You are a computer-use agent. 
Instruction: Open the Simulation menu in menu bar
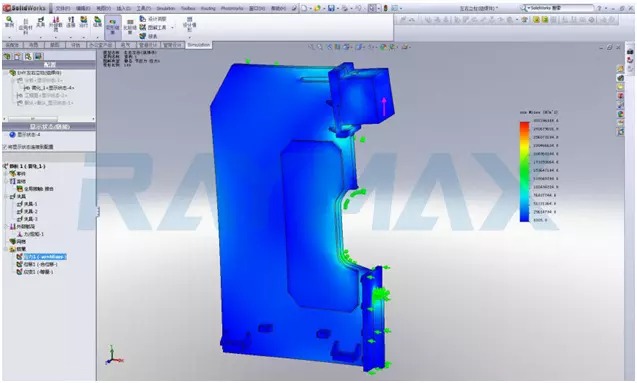(x=166, y=8)
